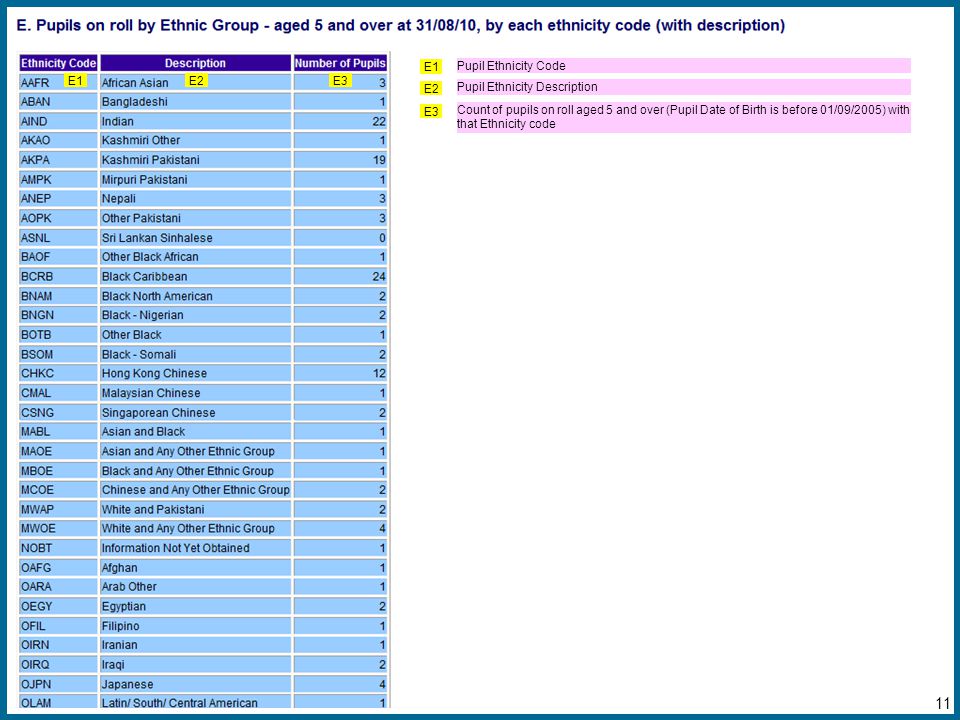Screen dimensions: 960x720
Task: Select the ASNL code cell
Action: pos(58,238)
